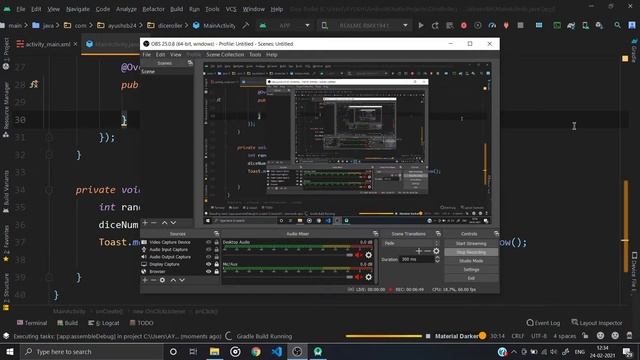
Task: Adjust Mic/Aux volume slider
Action: 288,277
